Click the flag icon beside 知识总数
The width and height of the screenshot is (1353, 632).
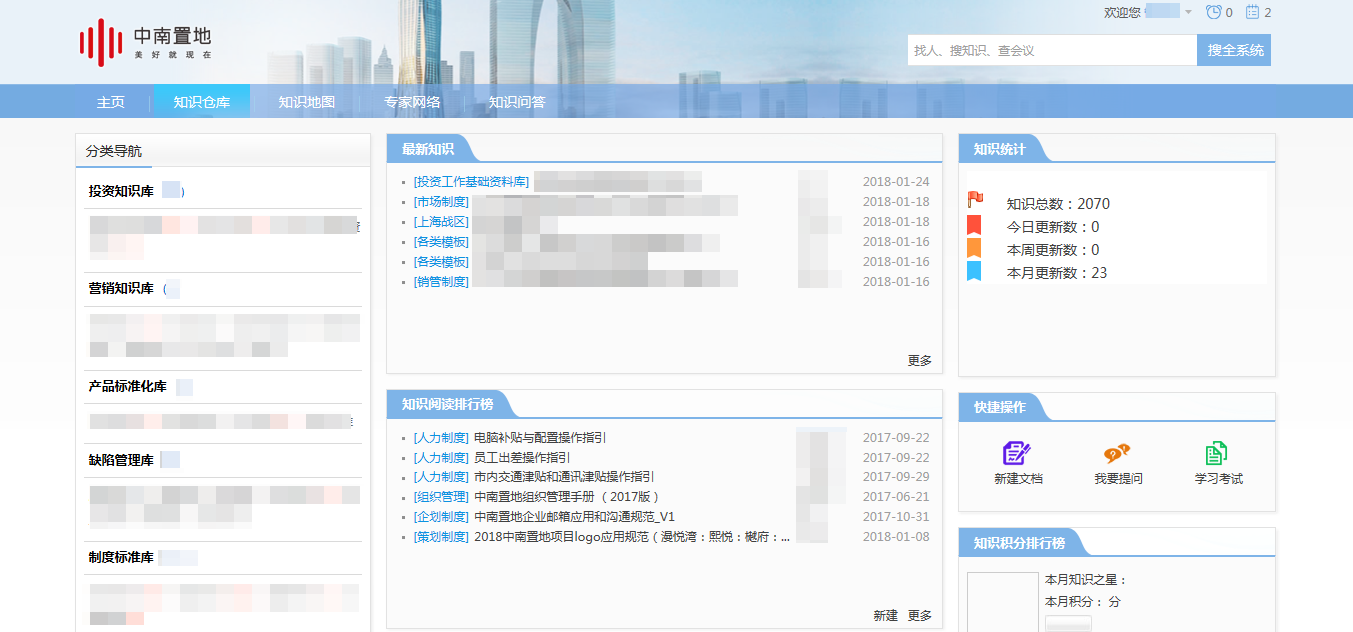point(975,200)
